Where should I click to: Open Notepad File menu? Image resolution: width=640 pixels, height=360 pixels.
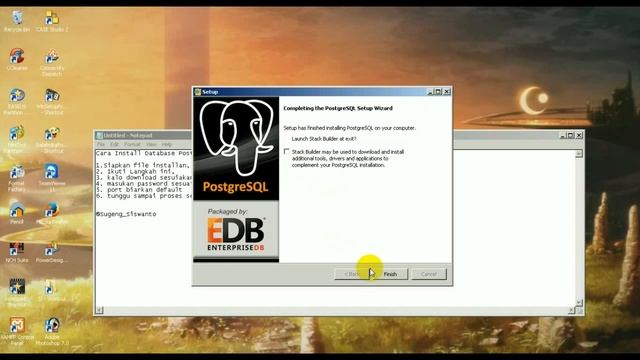pos(101,144)
